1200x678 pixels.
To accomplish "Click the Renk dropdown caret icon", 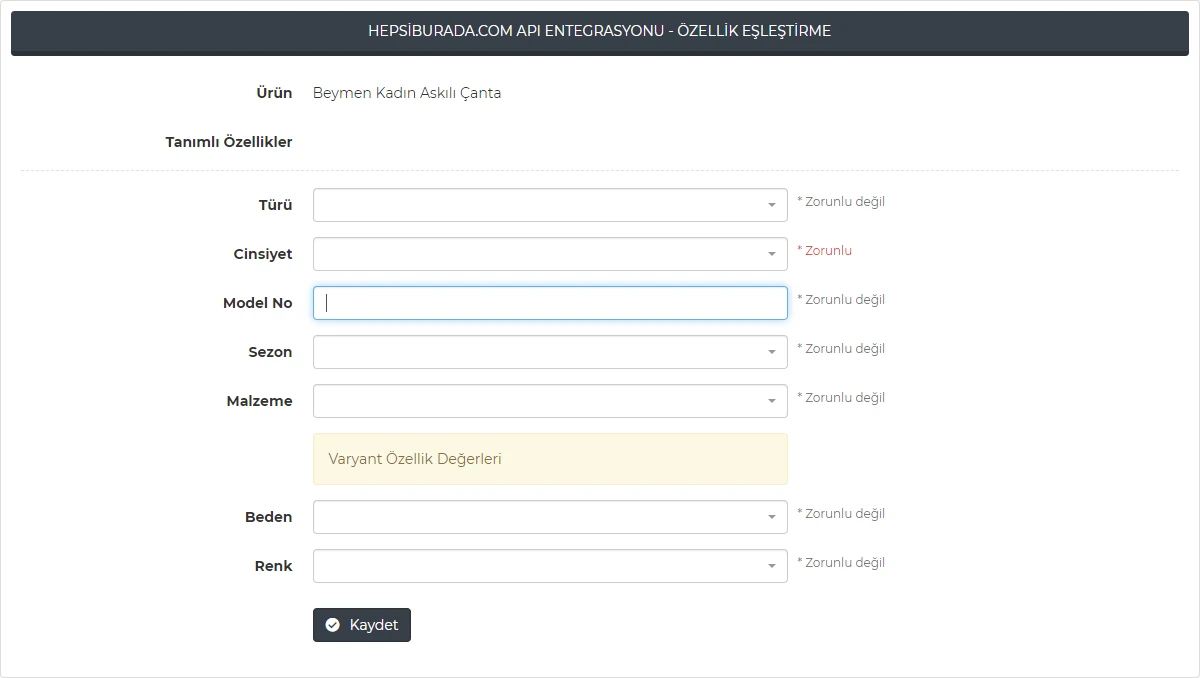I will [x=771, y=566].
